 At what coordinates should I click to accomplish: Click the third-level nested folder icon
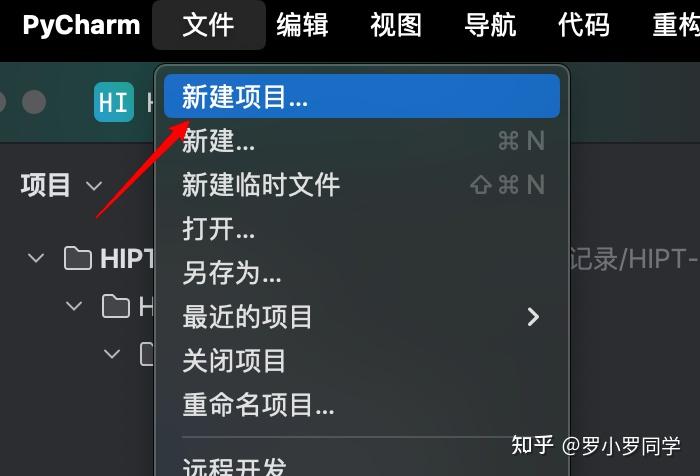pyautogui.click(x=147, y=354)
